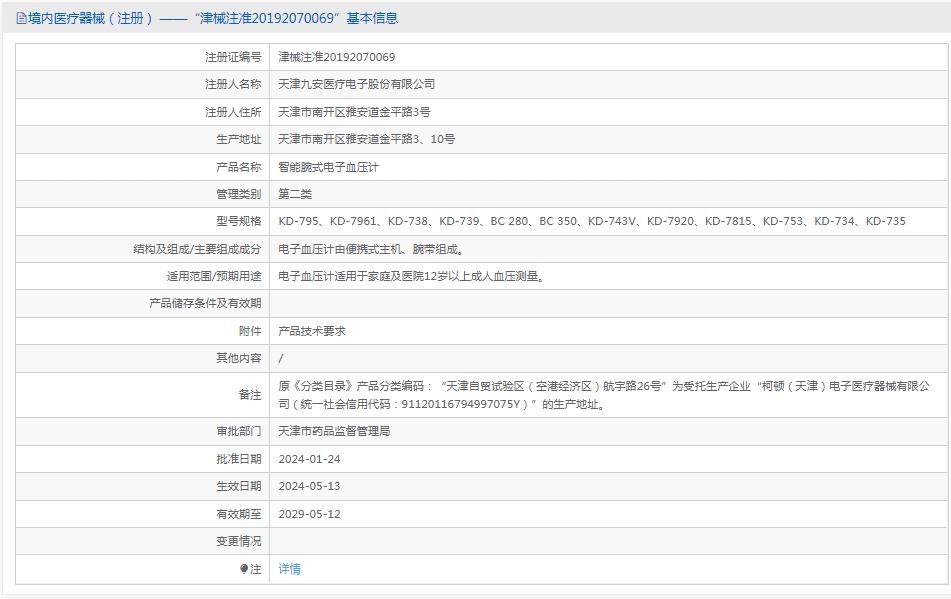Select the 生效日期 label
Viewport: 951px width, 599px height.
pyautogui.click(x=239, y=486)
